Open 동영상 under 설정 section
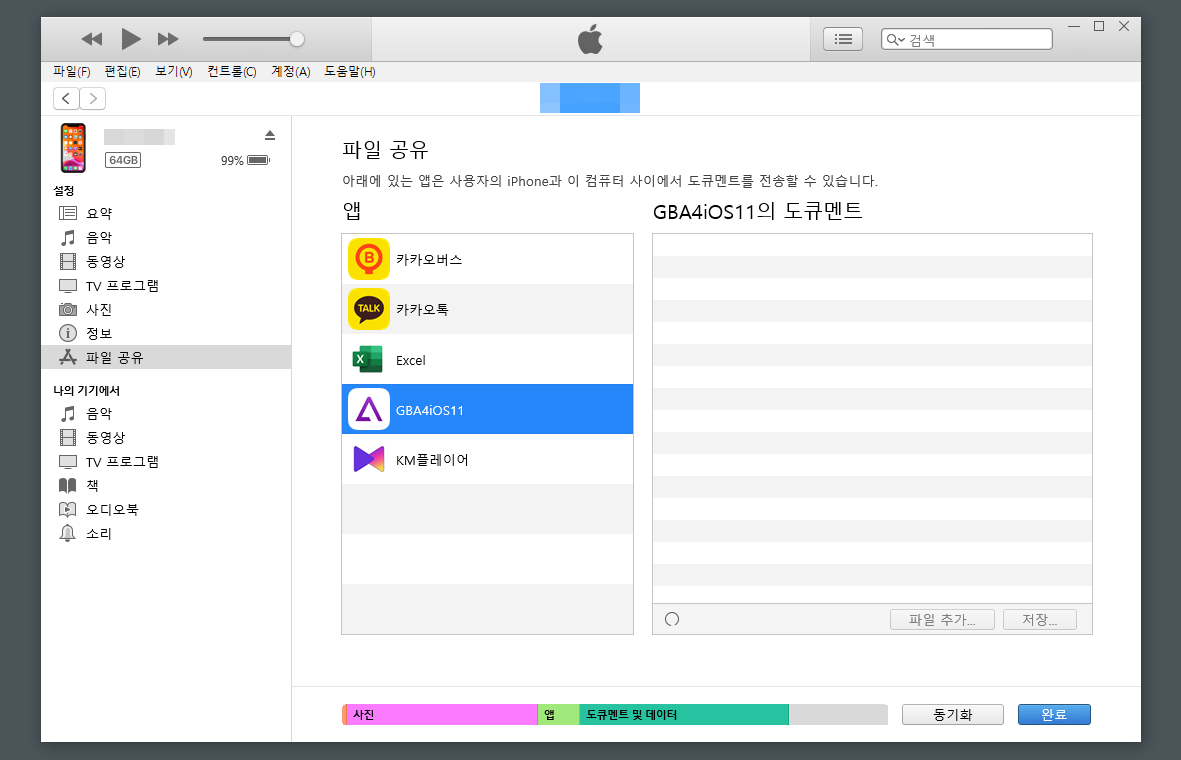The image size is (1181, 760). (166, 261)
